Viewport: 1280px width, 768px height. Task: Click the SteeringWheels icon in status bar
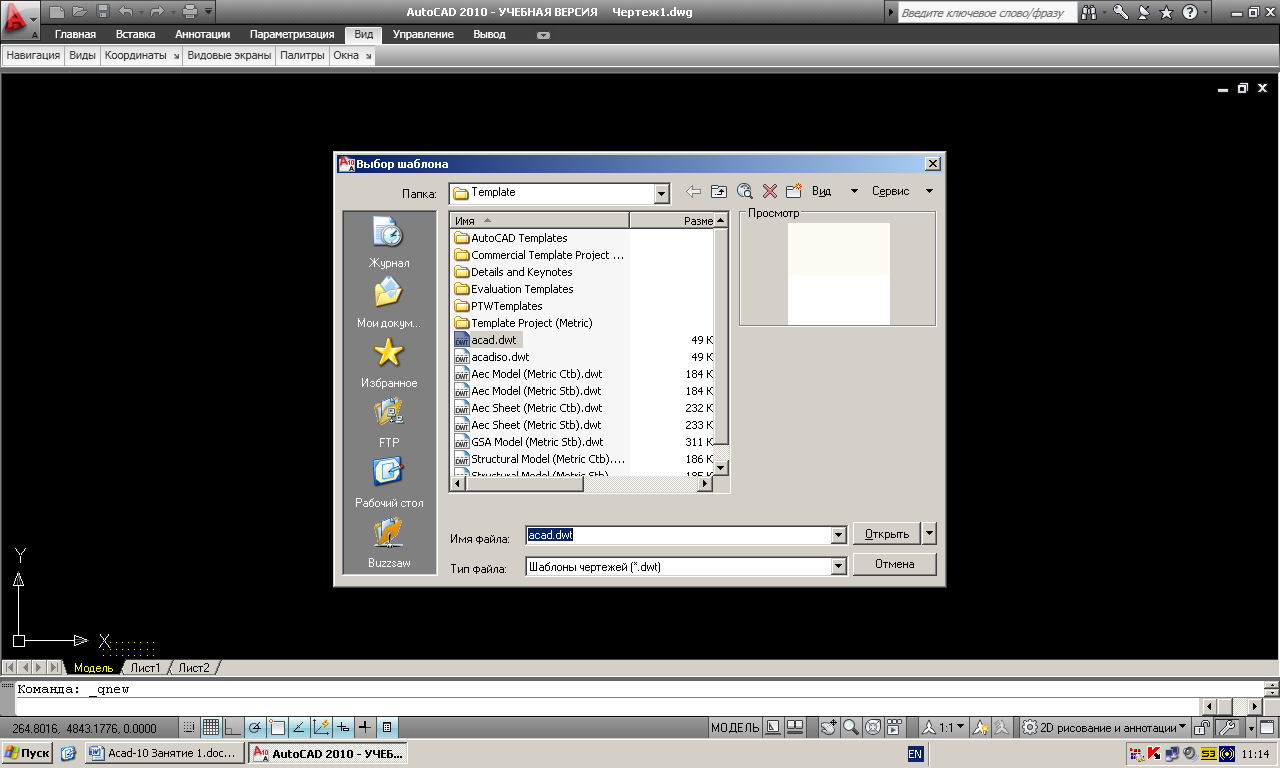click(872, 727)
